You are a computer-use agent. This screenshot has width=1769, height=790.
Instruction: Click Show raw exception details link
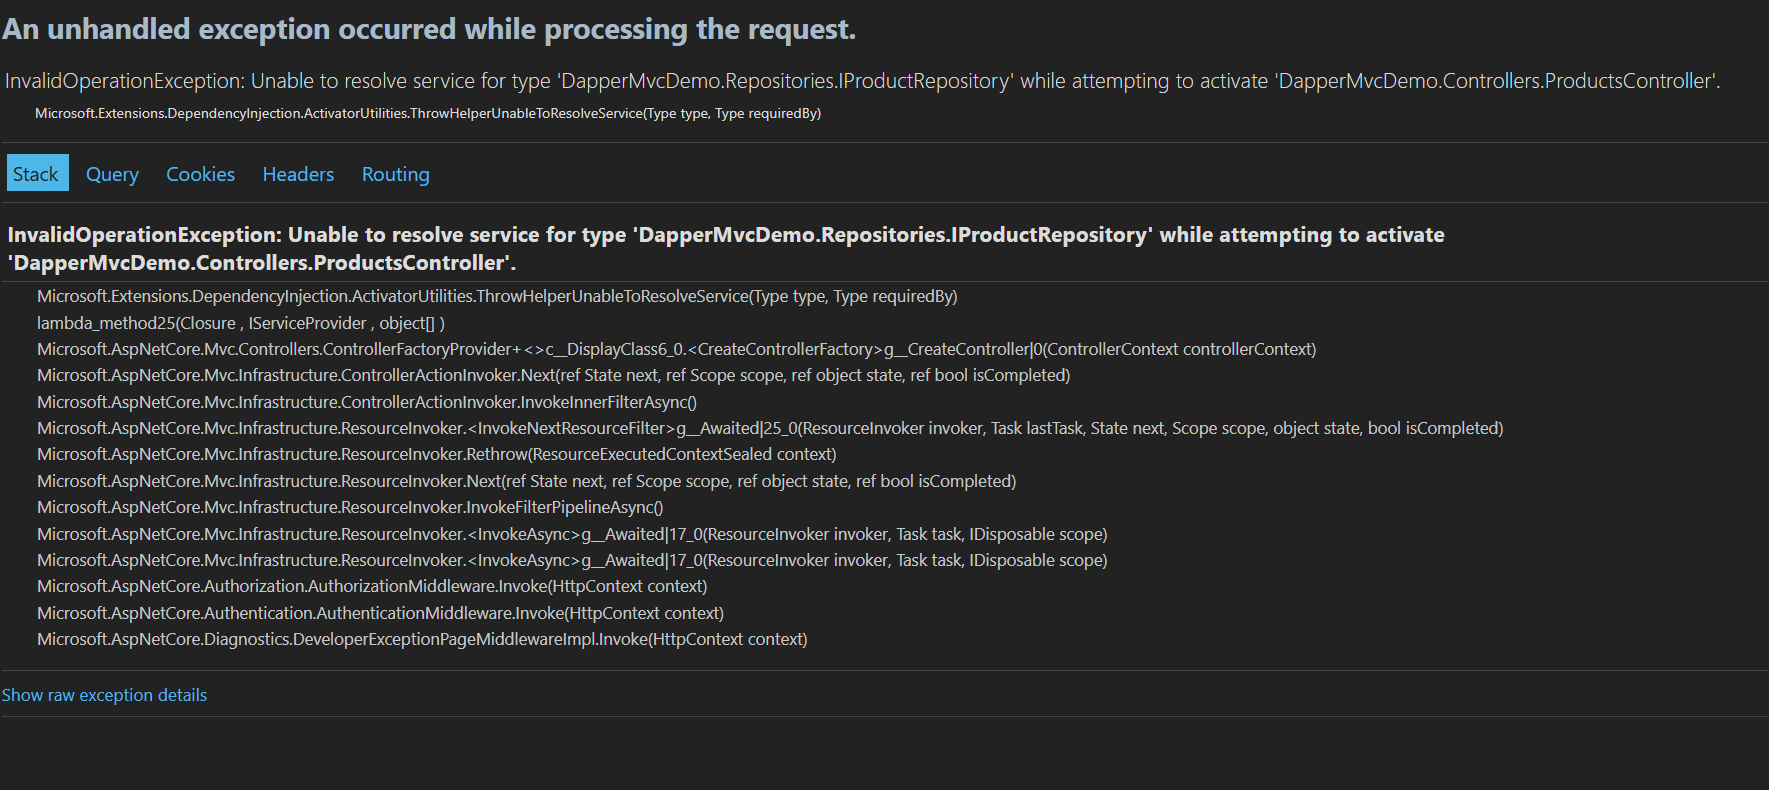tap(104, 695)
